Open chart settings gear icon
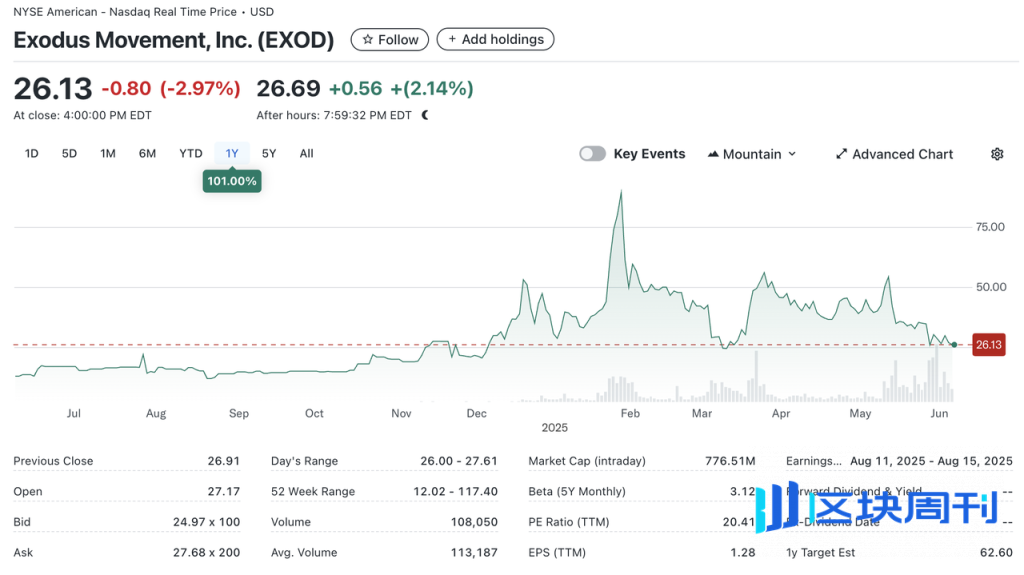Image resolution: width=1024 pixels, height=575 pixels. [x=997, y=154]
